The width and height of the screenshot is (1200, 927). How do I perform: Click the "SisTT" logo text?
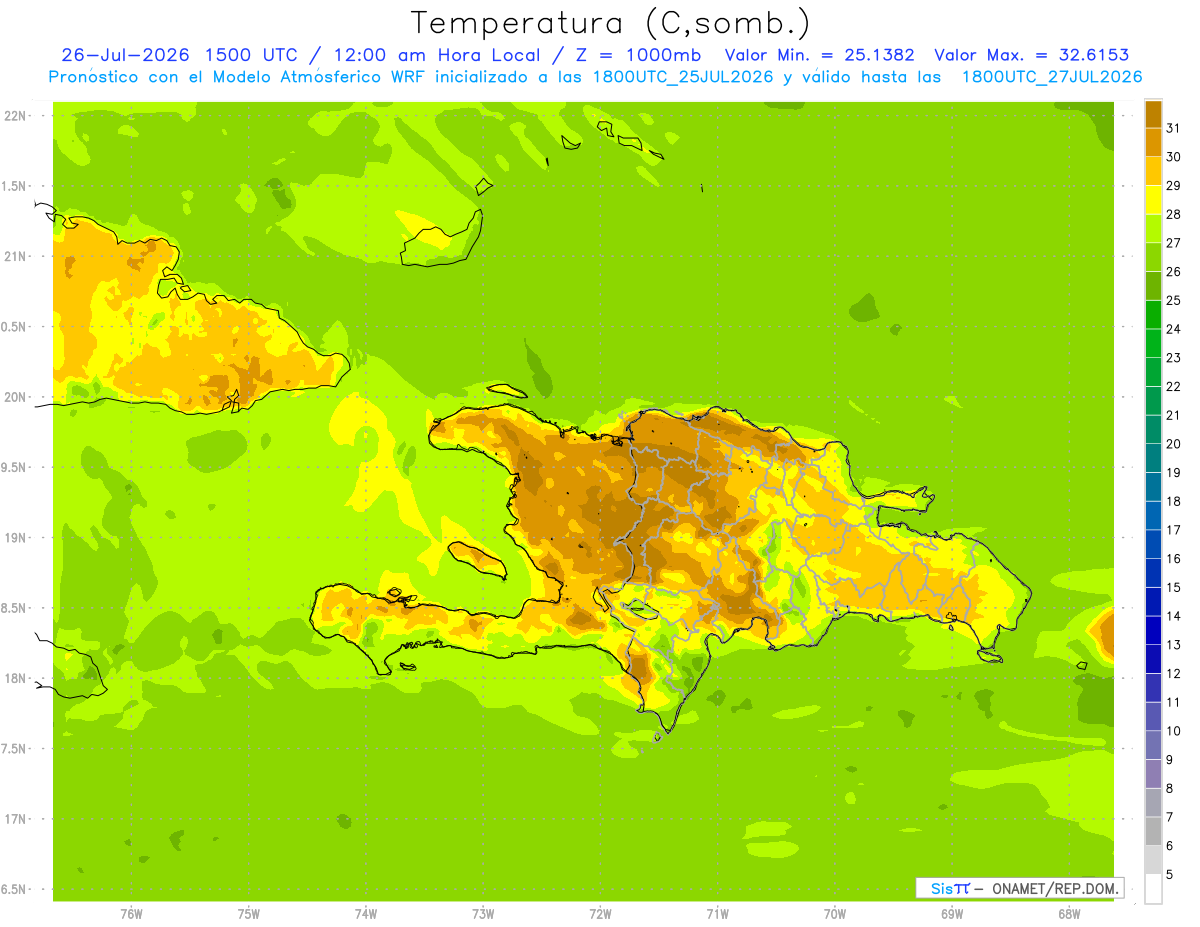click(x=950, y=888)
